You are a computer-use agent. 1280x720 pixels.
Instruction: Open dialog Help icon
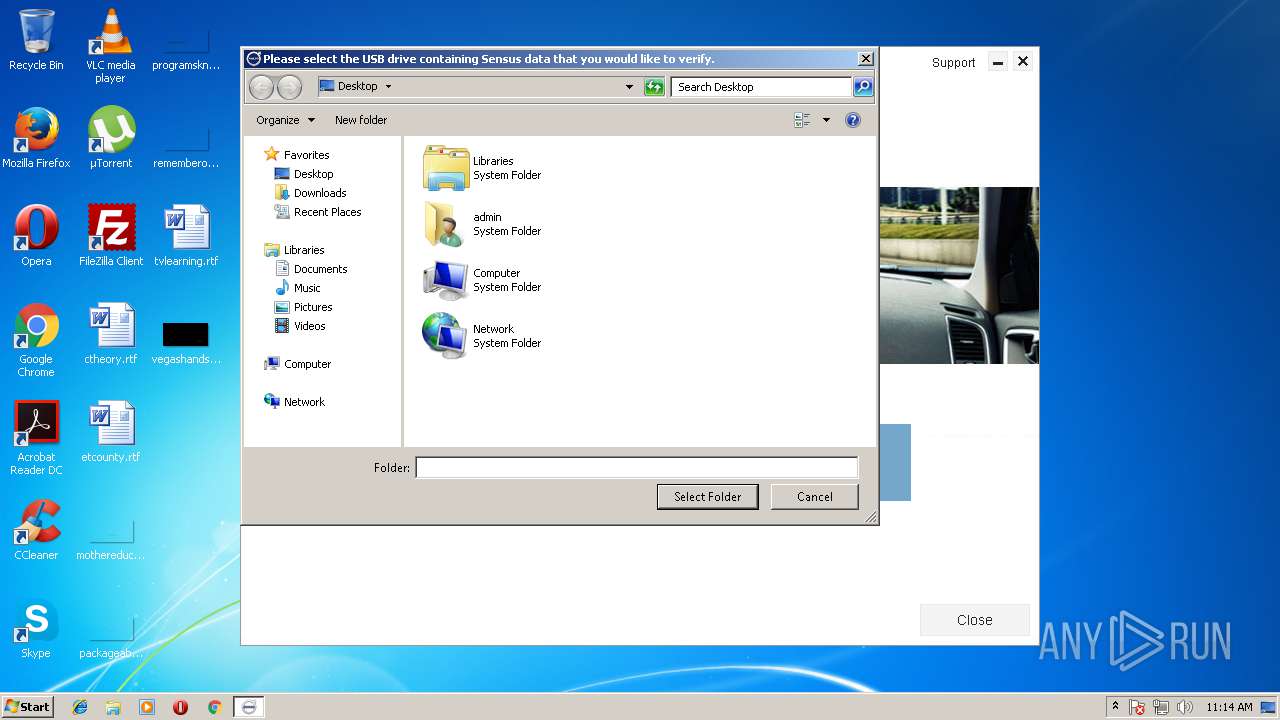(853, 120)
